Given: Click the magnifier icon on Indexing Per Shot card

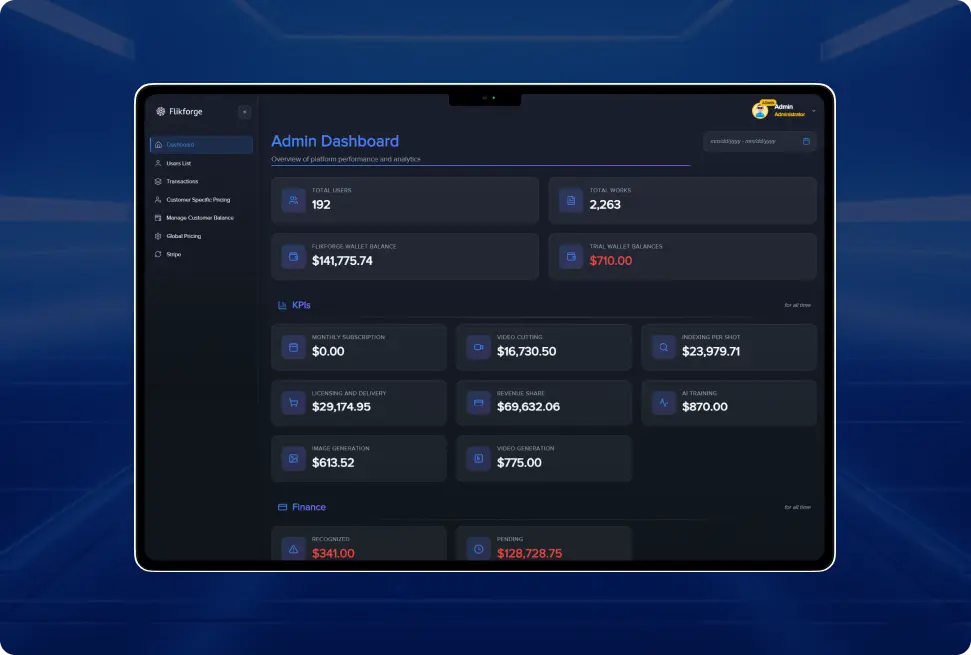Looking at the screenshot, I should (663, 346).
